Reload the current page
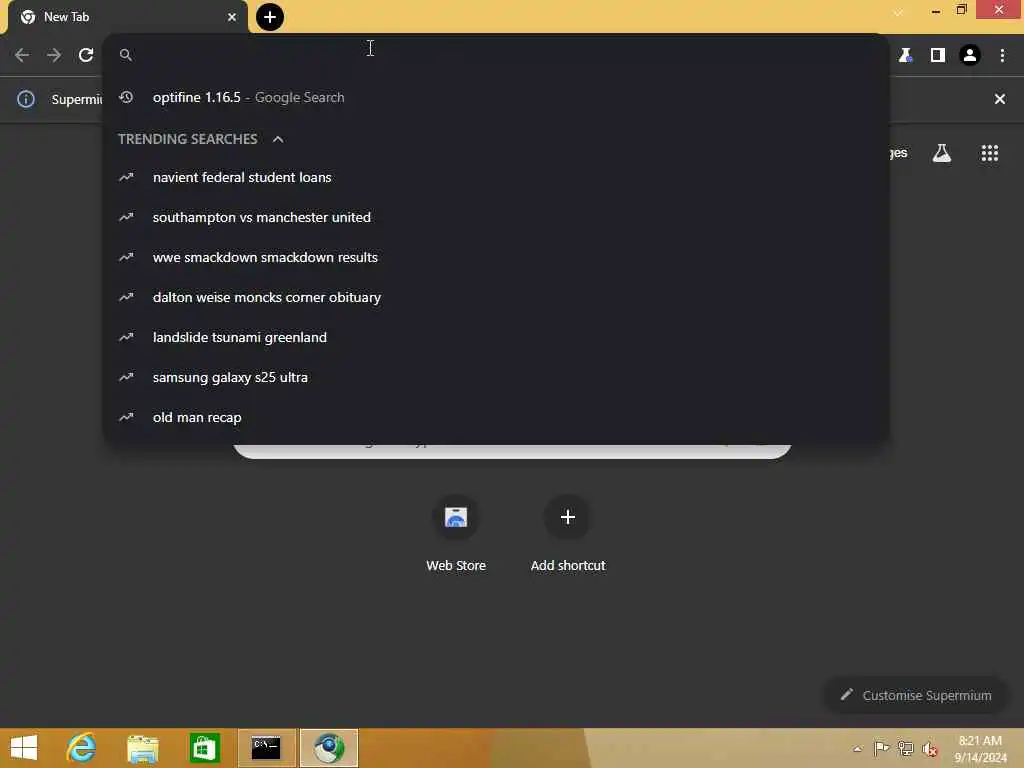Image resolution: width=1024 pixels, height=768 pixels. [x=86, y=55]
